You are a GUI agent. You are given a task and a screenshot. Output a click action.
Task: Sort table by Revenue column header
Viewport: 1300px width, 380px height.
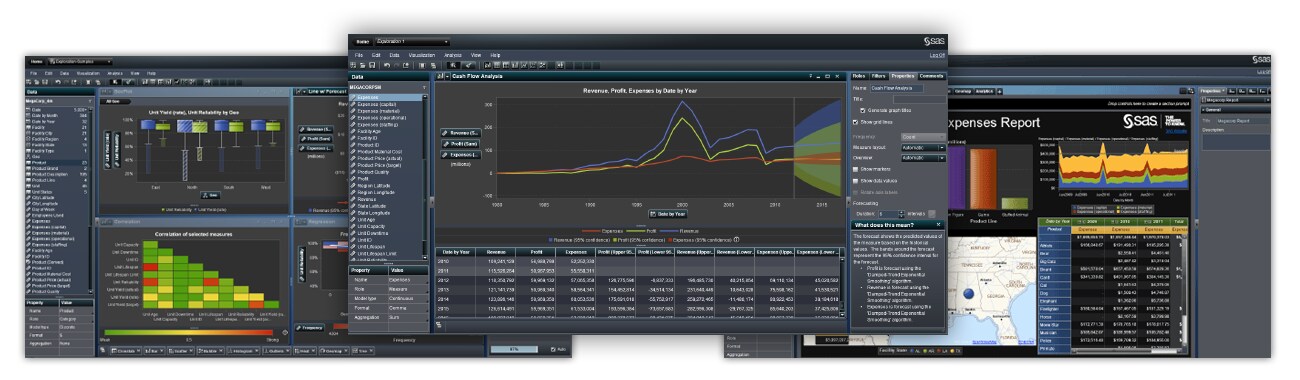(x=496, y=251)
